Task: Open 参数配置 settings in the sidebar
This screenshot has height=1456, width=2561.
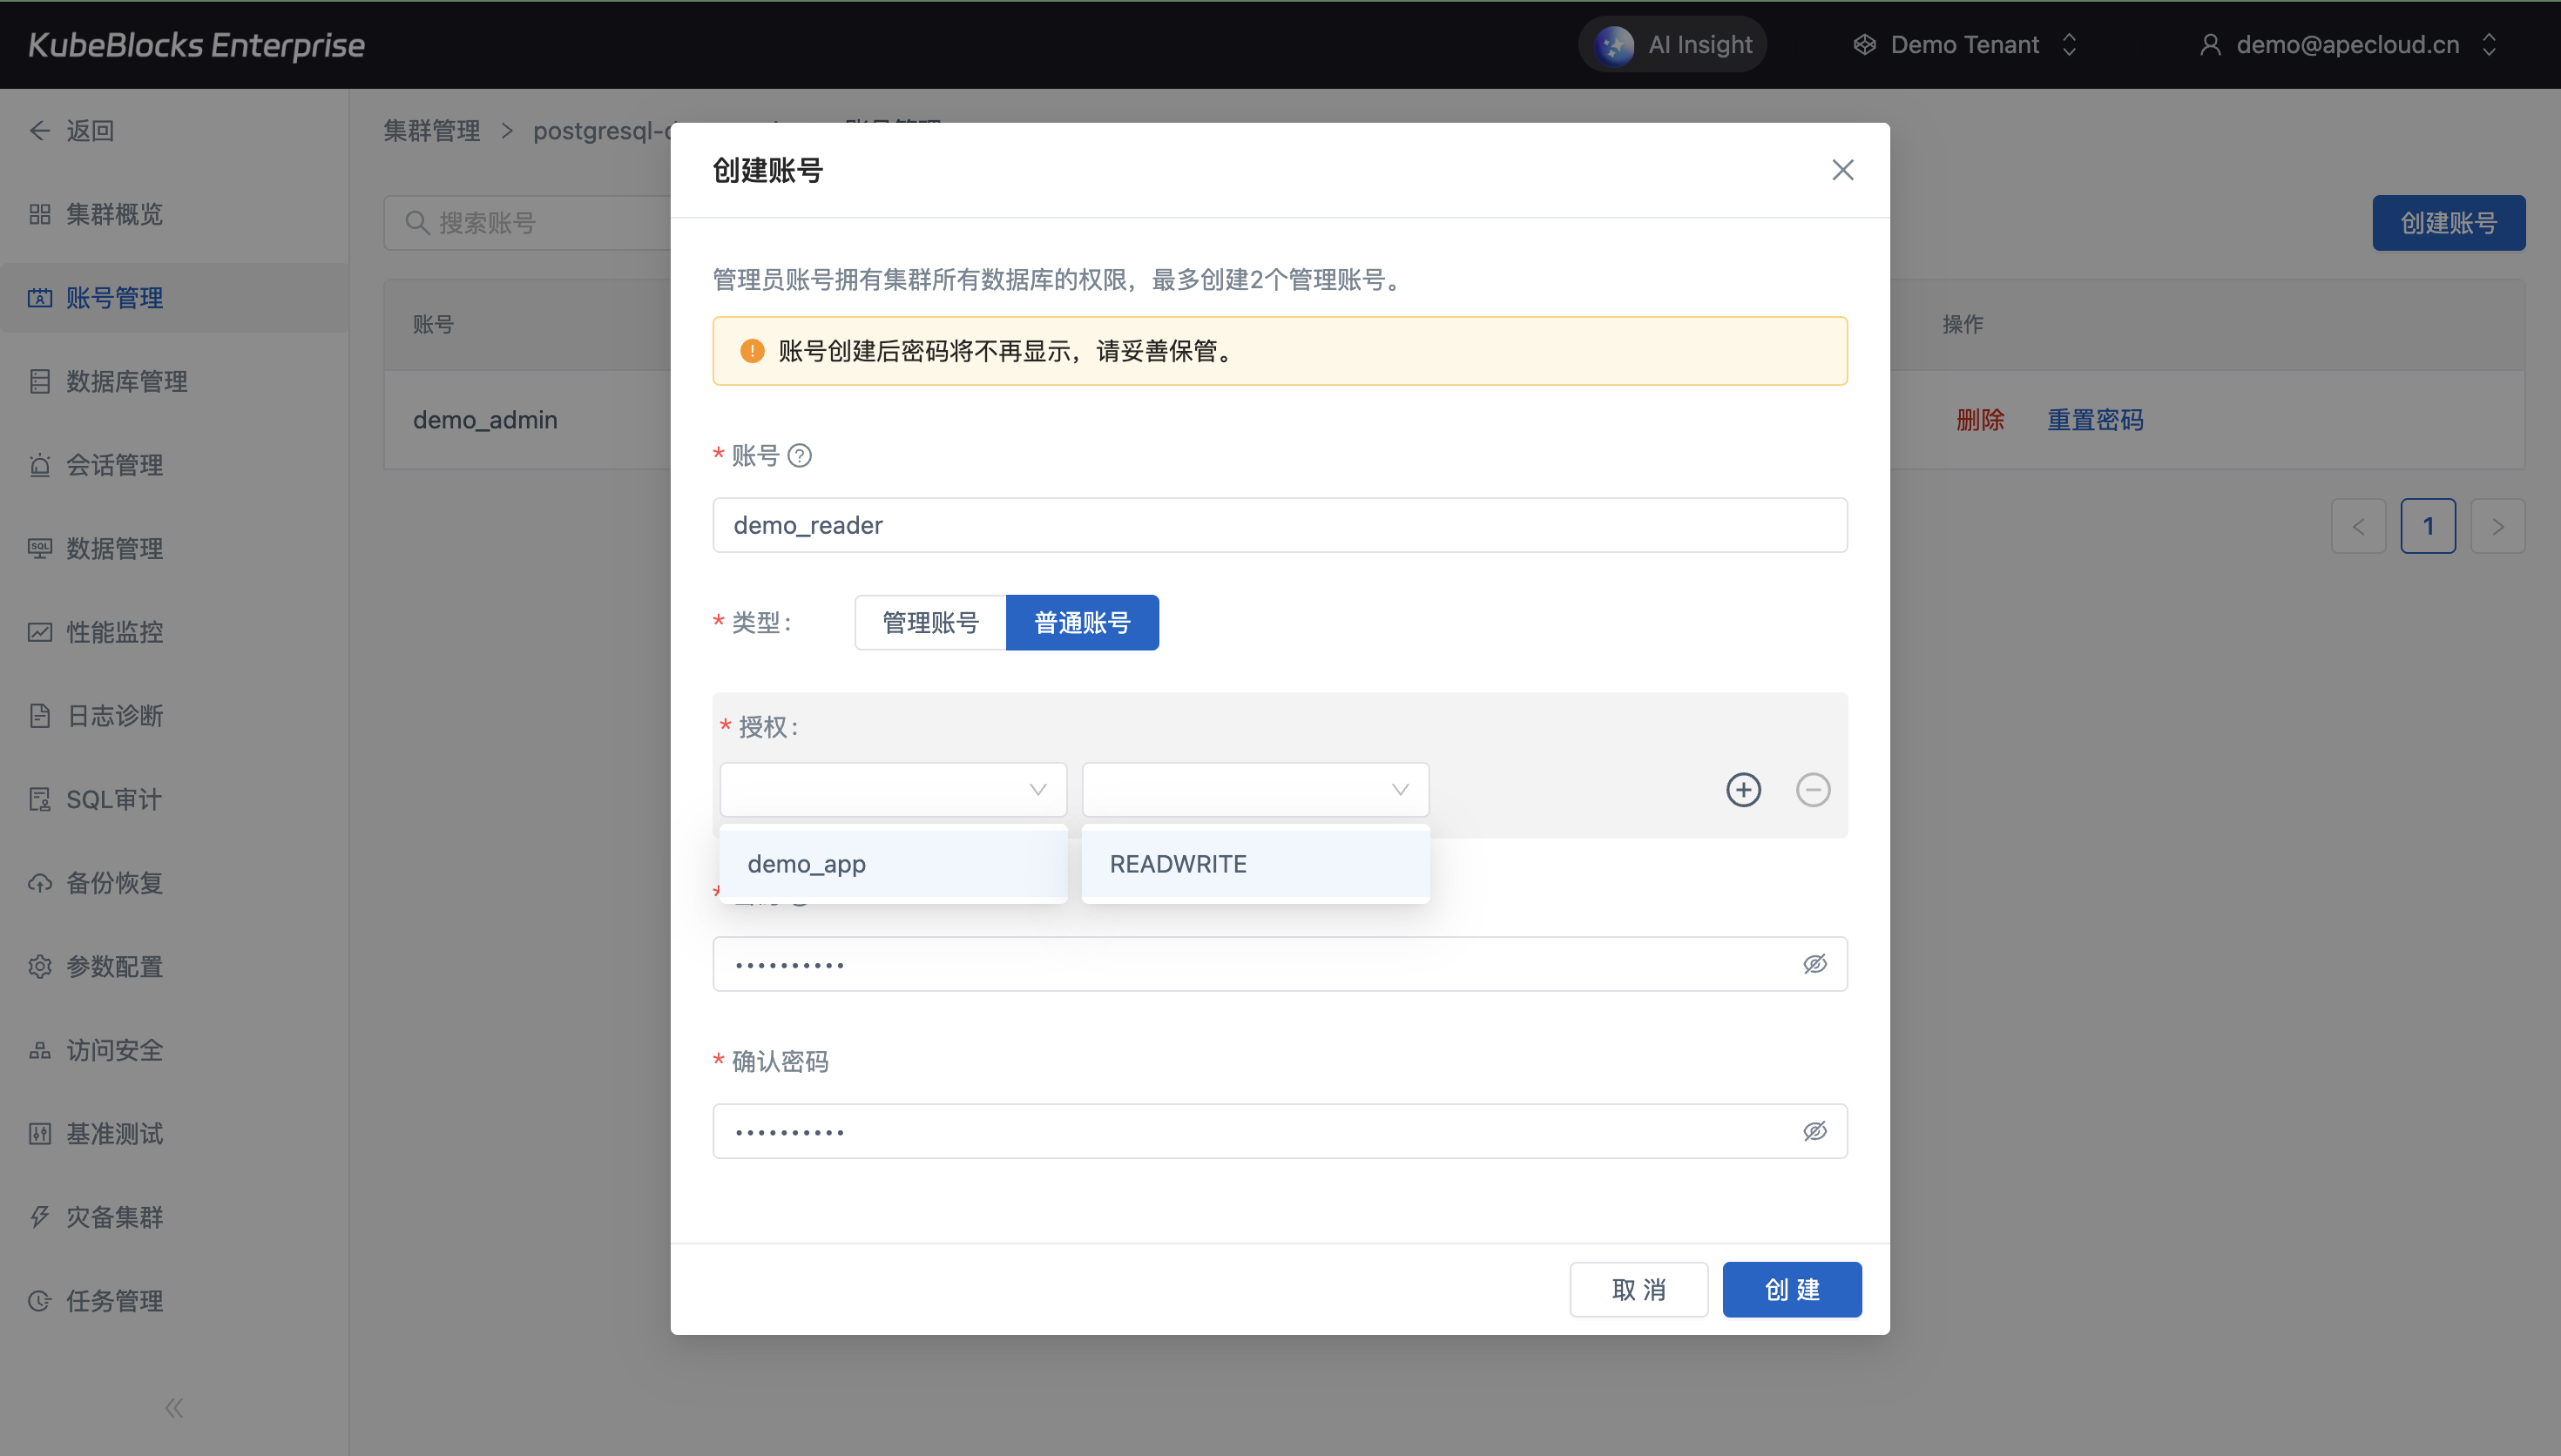Action: click(x=114, y=966)
